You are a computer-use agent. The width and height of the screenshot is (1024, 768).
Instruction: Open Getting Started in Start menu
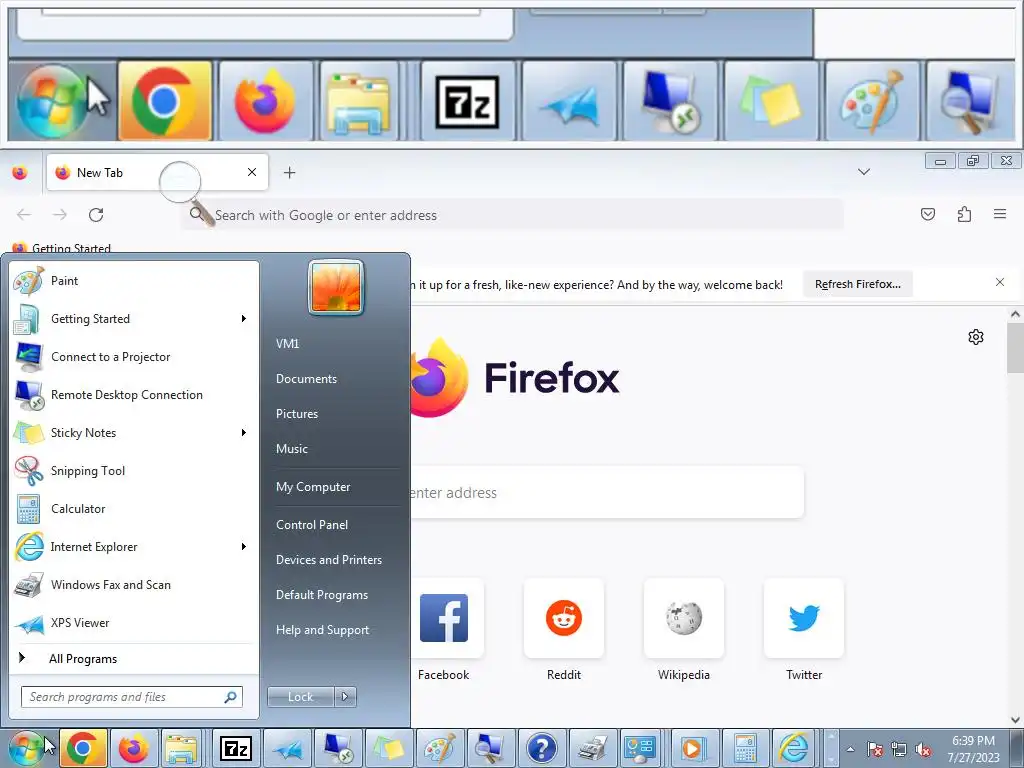(134, 319)
